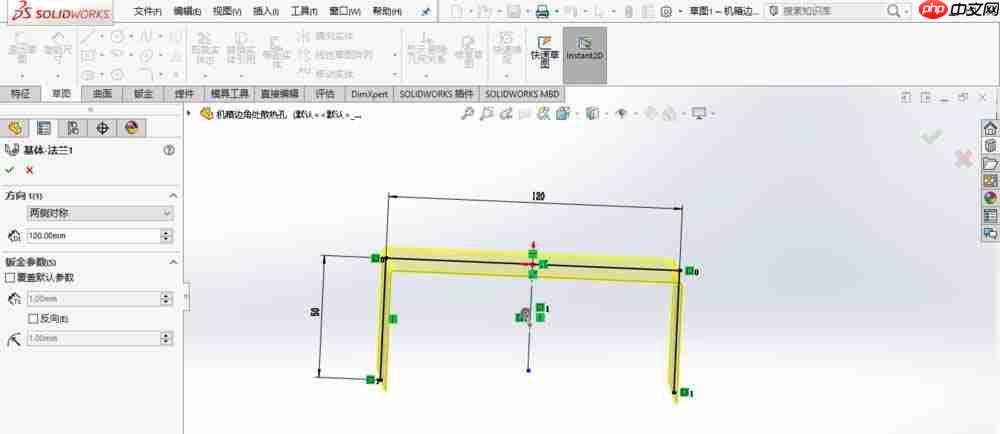This screenshot has height=434, width=1000.
Task: Open View Settings monitor icon
Action: click(699, 113)
